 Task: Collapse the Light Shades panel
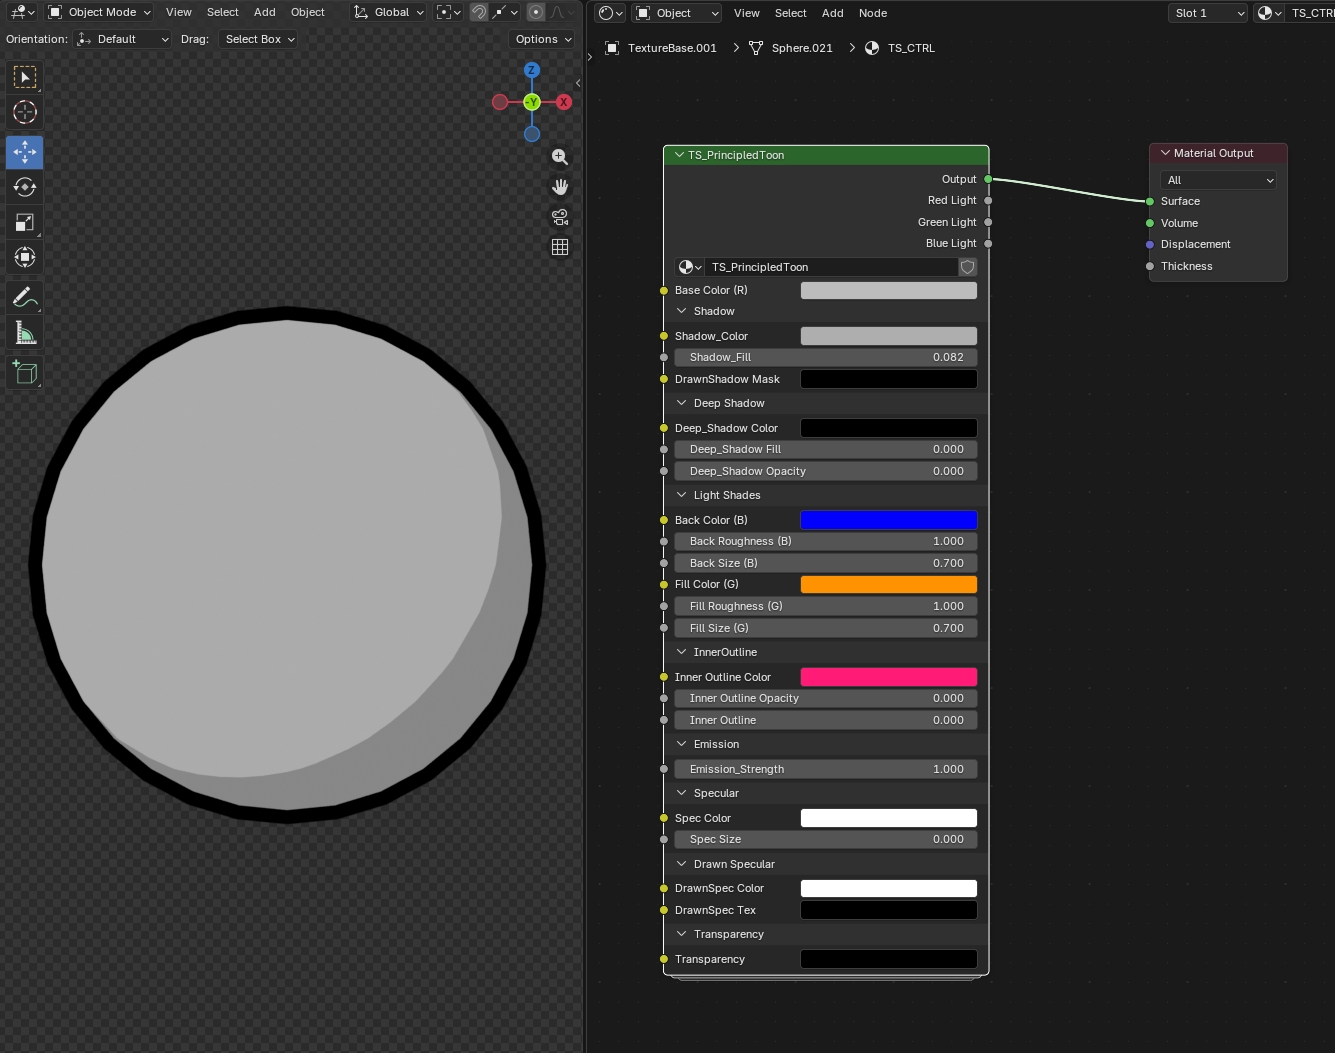click(x=682, y=495)
